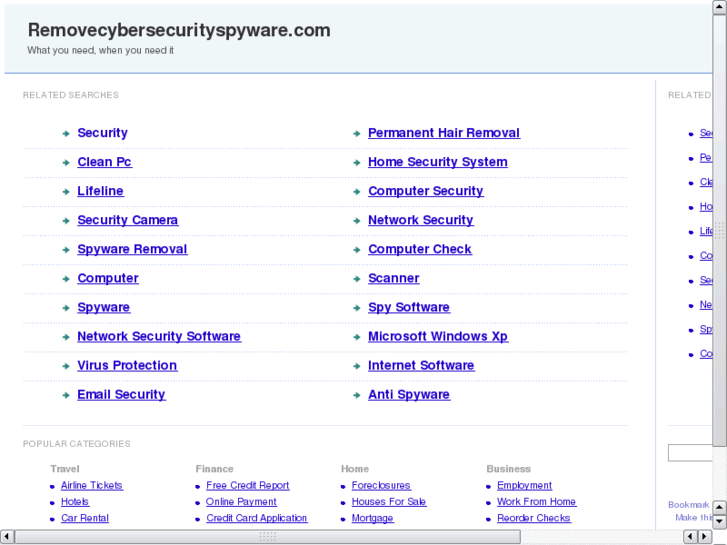727x545 pixels.
Task: Follow the Microsoft Windows Xp link
Action: [437, 337]
